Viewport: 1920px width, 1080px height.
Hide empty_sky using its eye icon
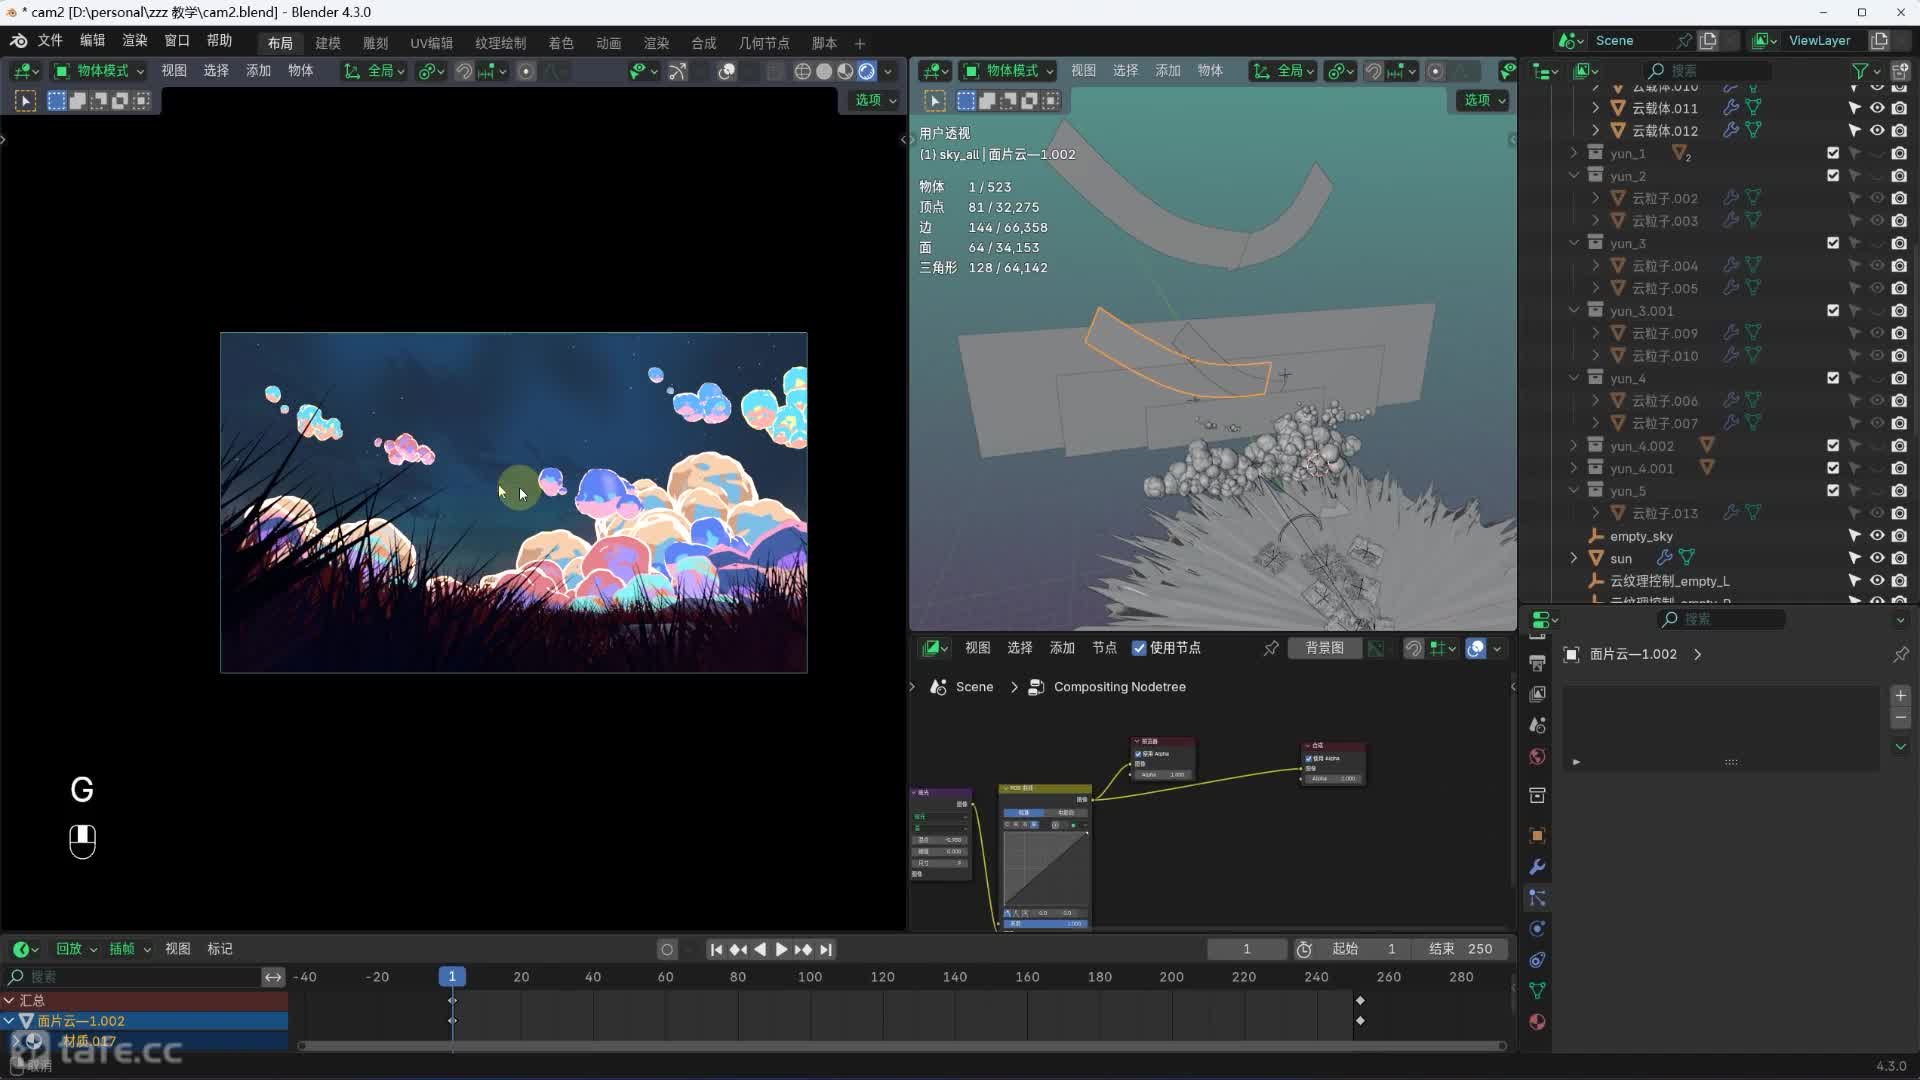pos(1877,536)
